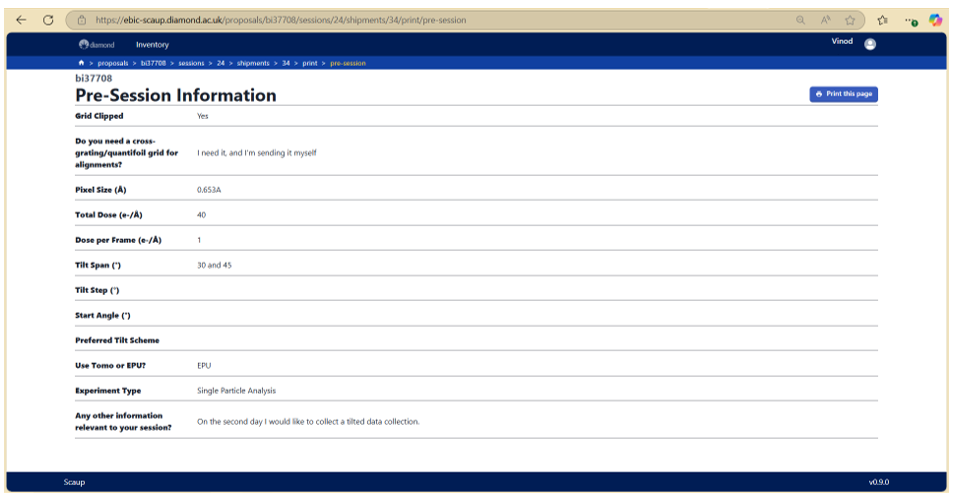Click the Tilt Span label

[x=98, y=265]
